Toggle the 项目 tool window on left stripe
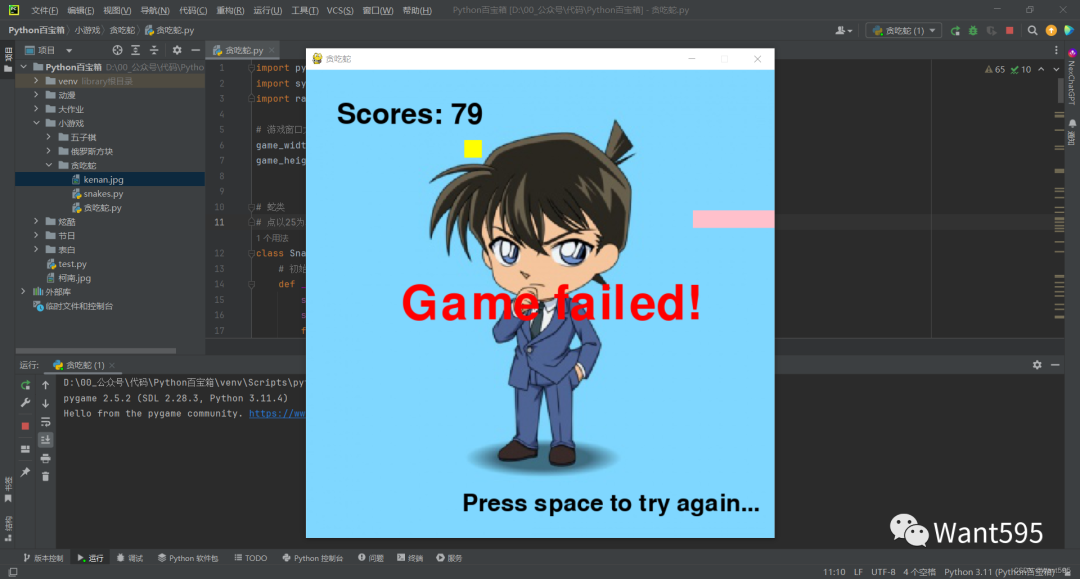 pos(8,60)
